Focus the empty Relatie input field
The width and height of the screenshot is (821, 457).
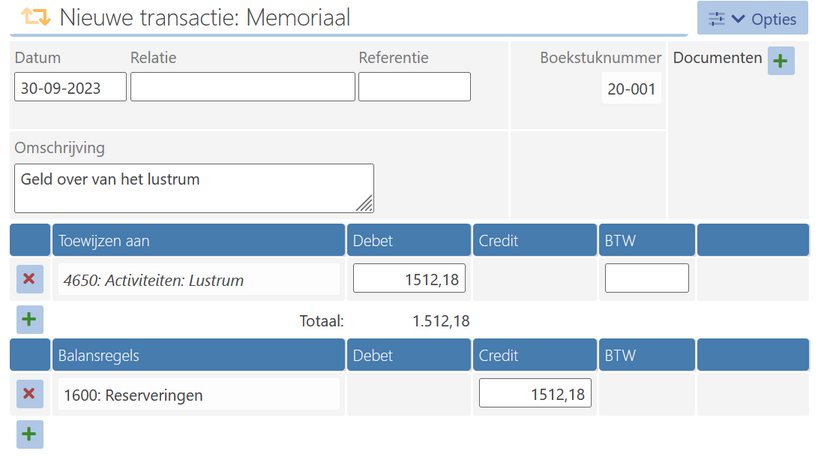[242, 87]
